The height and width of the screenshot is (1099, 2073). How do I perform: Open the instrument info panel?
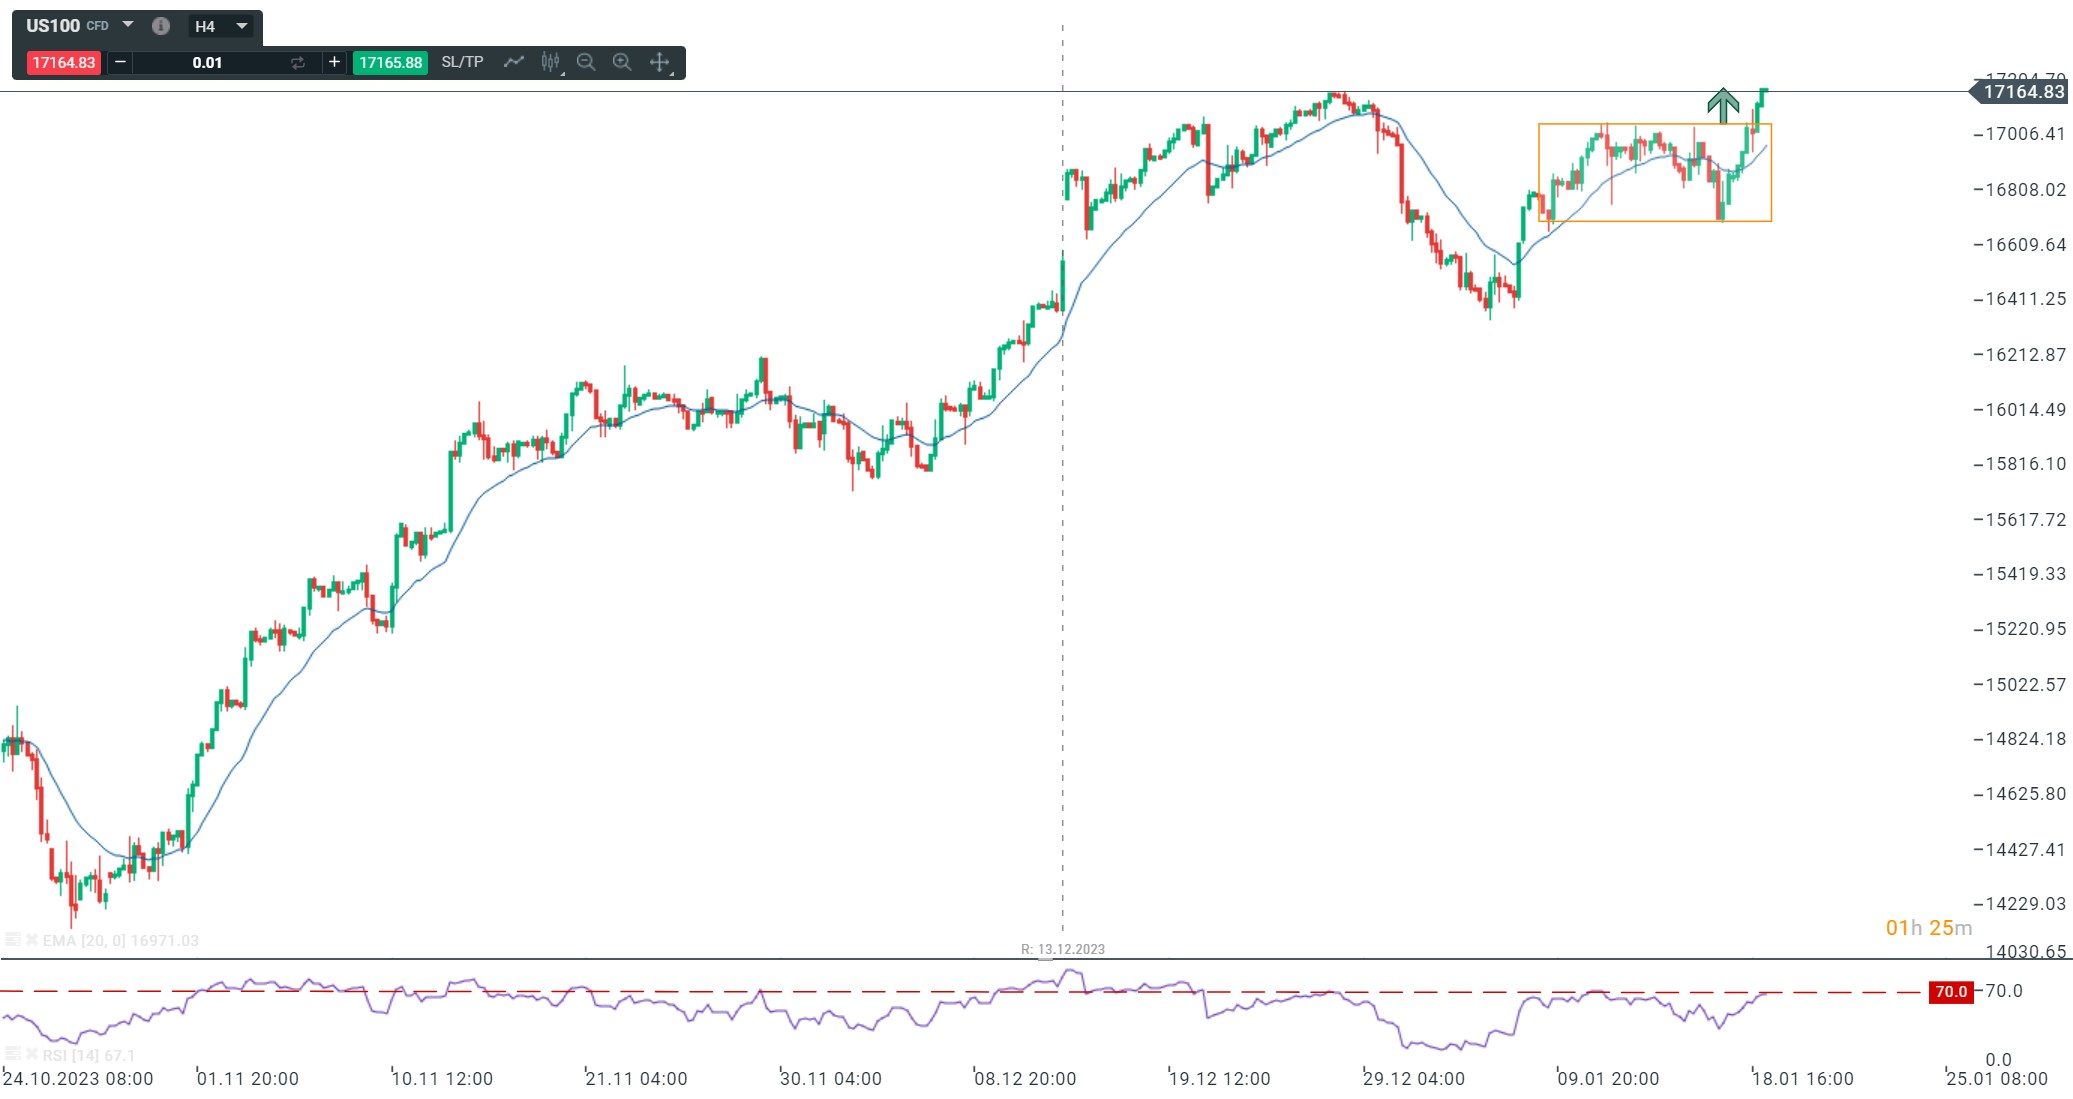click(x=161, y=25)
